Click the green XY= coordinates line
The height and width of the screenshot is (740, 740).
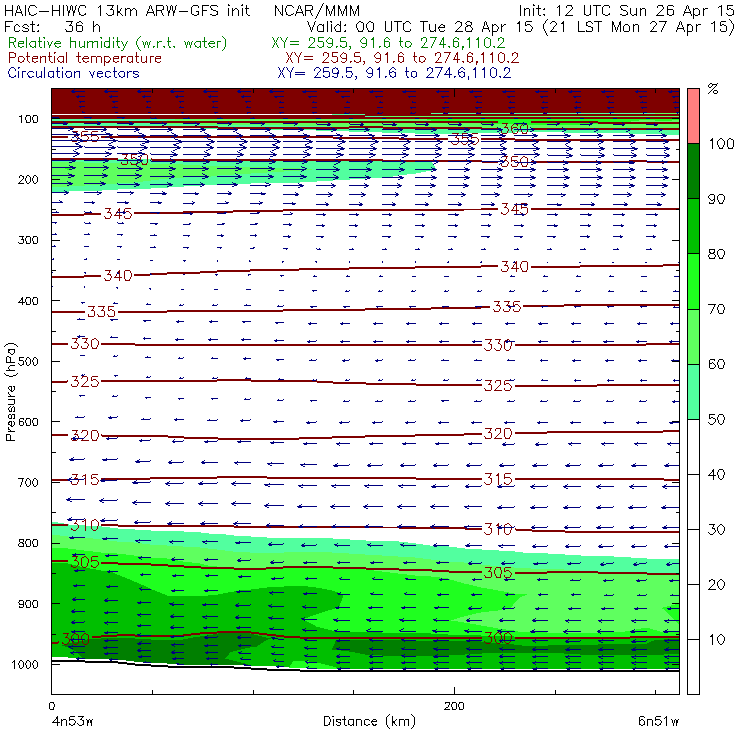tap(388, 43)
